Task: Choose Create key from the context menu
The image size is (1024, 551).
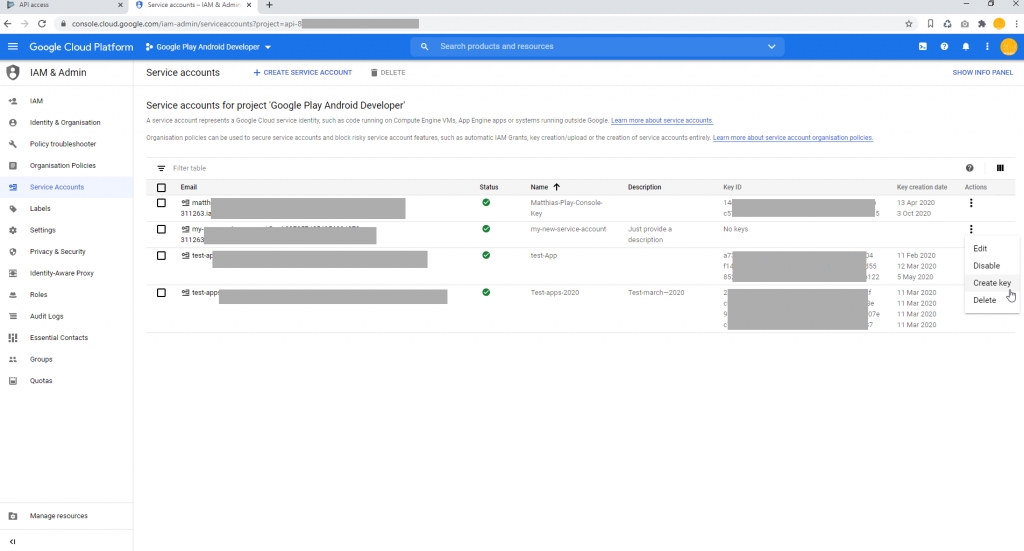Action: point(991,283)
